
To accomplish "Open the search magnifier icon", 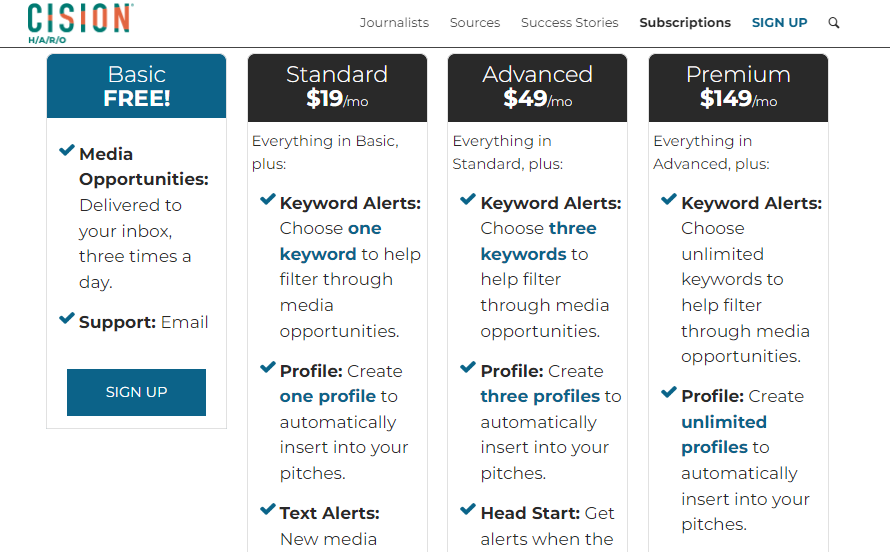I will (833, 23).
